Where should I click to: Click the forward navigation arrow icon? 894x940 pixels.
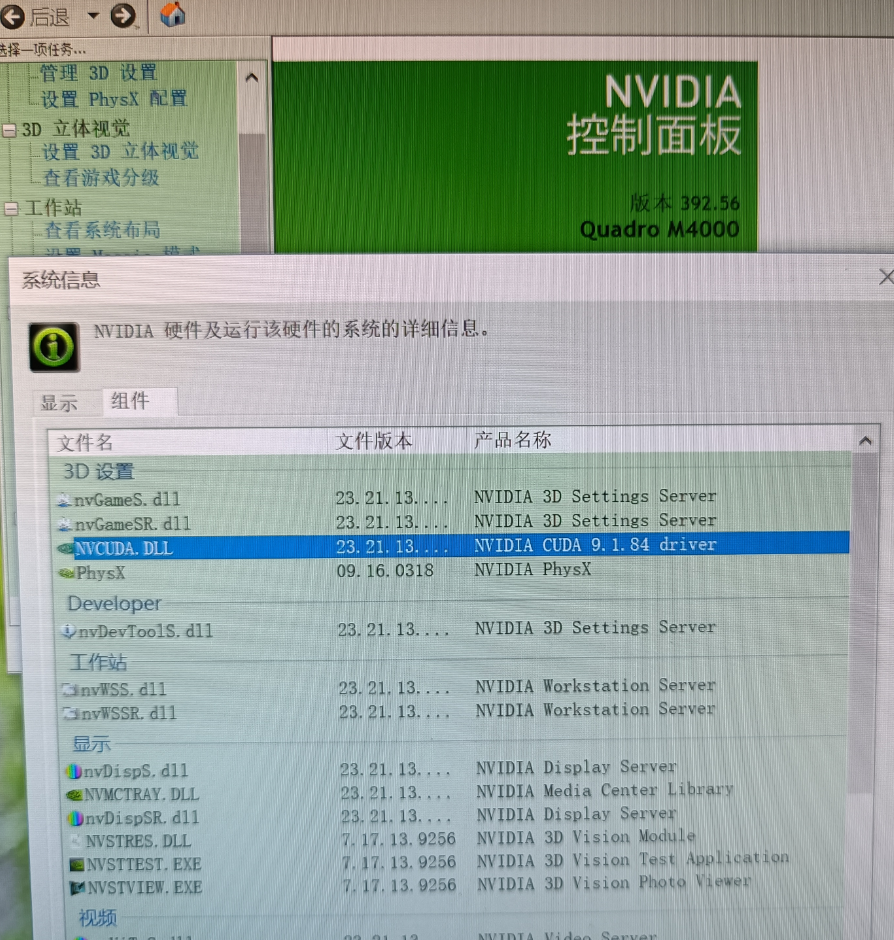[x=123, y=15]
